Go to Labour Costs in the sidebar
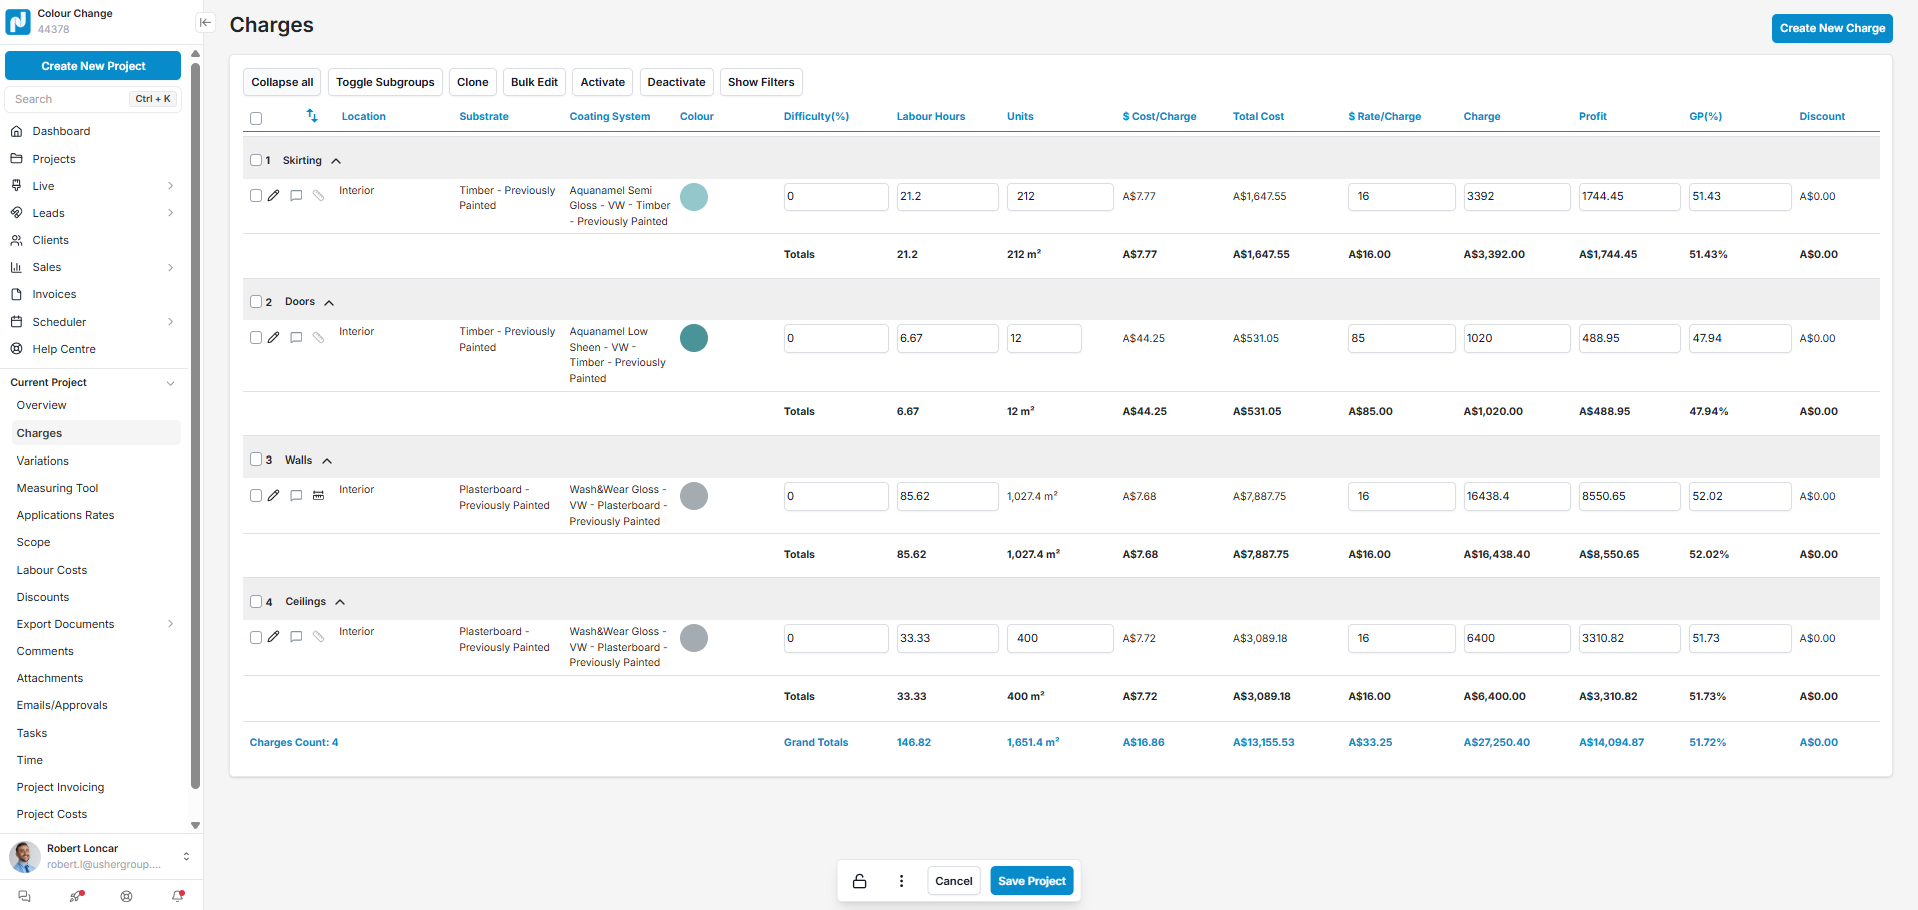This screenshot has width=1918, height=910. coord(52,570)
